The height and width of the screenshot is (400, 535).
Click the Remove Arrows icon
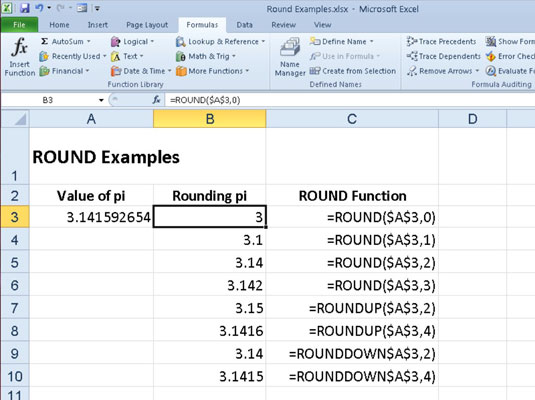(x=412, y=71)
